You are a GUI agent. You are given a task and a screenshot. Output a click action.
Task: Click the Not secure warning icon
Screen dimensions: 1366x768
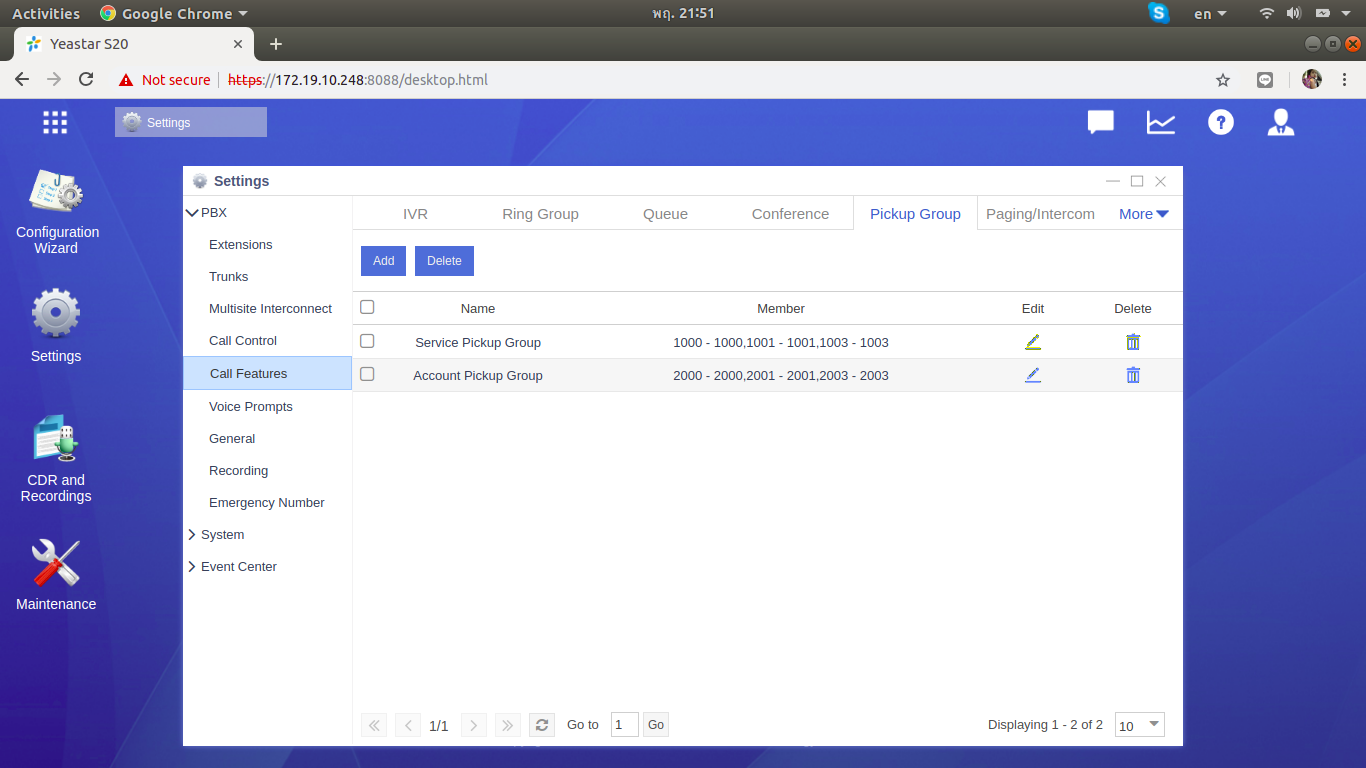point(126,79)
